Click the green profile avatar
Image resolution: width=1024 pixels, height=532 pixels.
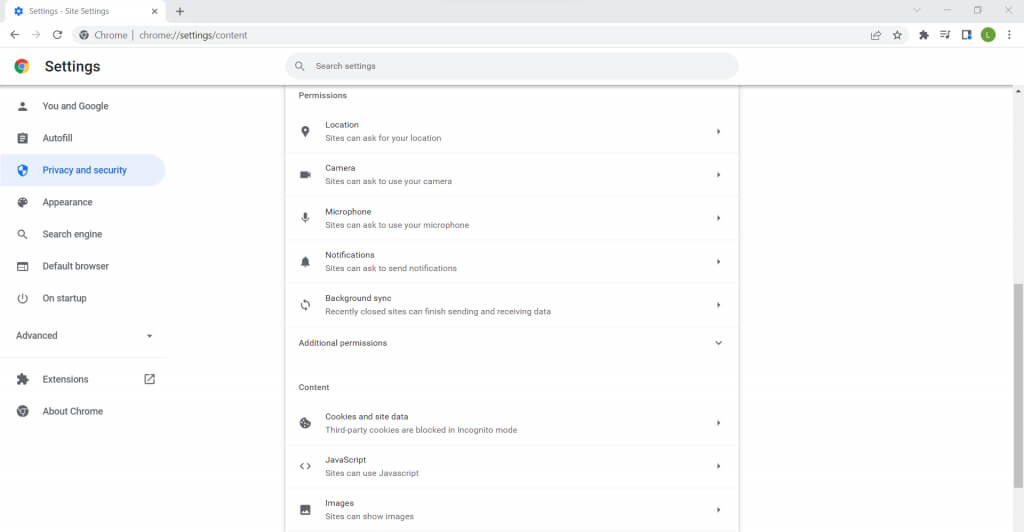tap(988, 35)
